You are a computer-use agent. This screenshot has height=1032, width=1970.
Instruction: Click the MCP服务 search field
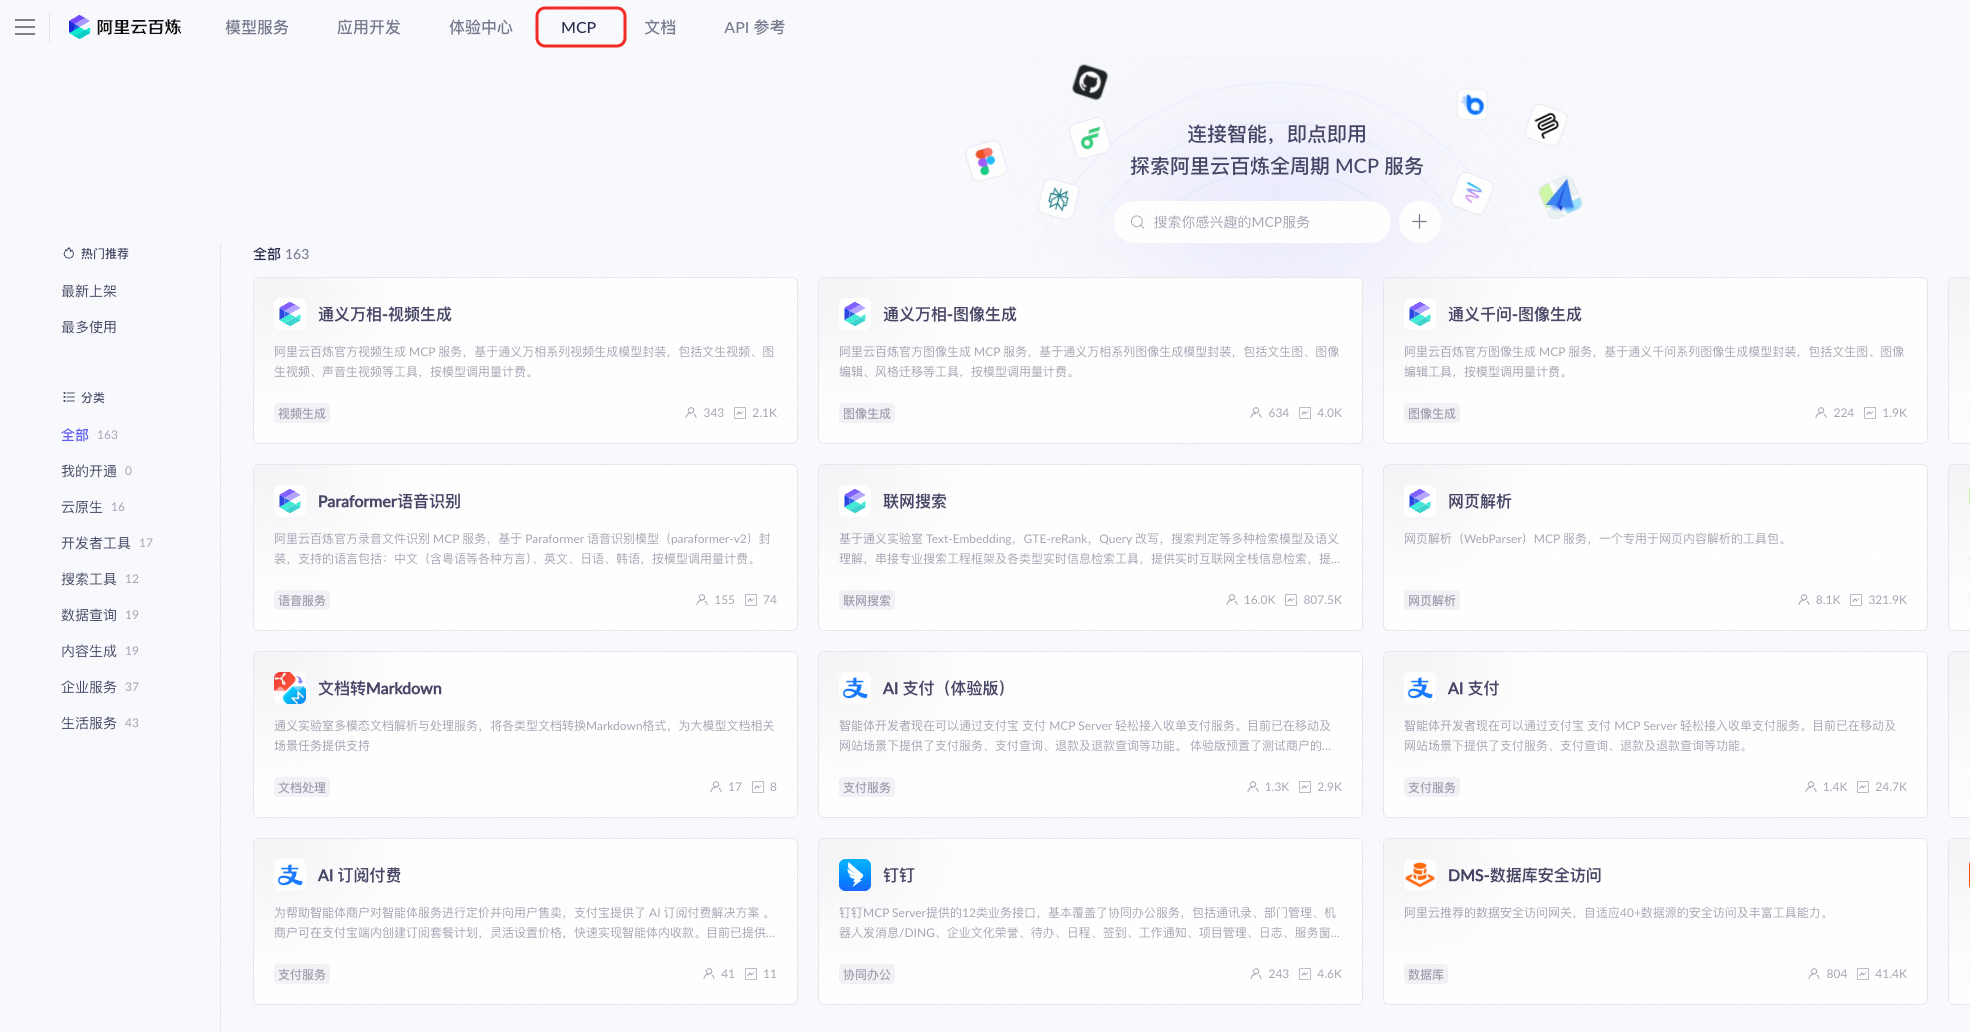click(x=1252, y=222)
